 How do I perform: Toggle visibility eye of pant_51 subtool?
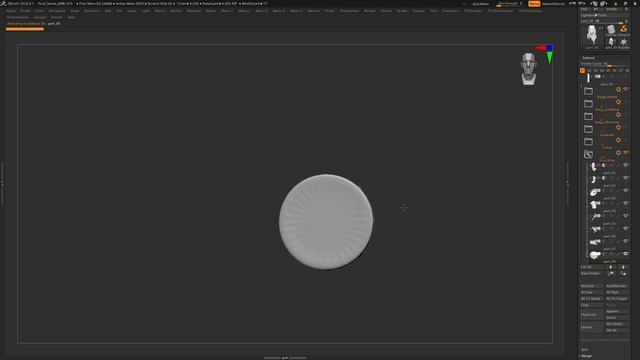(x=626, y=165)
